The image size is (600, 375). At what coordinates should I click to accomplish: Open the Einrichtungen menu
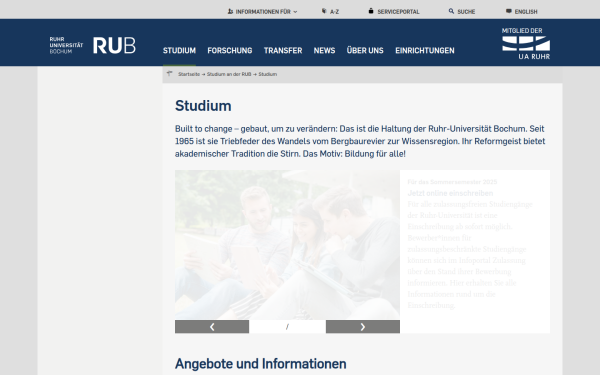click(425, 51)
